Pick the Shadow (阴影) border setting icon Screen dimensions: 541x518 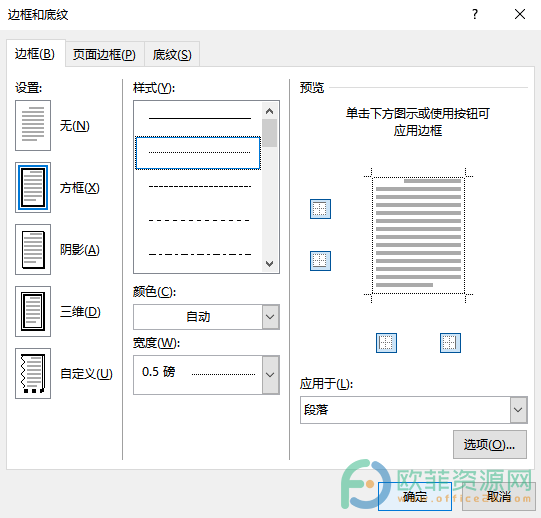(33, 250)
